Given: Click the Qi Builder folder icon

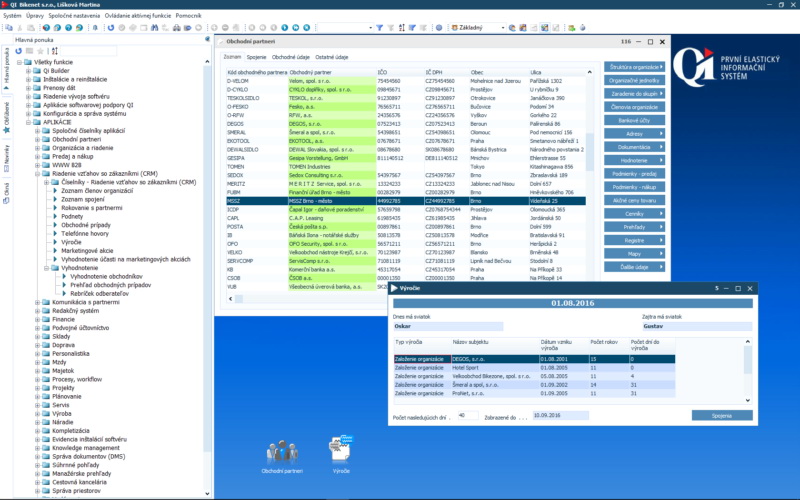Looking at the screenshot, I should pyautogui.click(x=37, y=71).
